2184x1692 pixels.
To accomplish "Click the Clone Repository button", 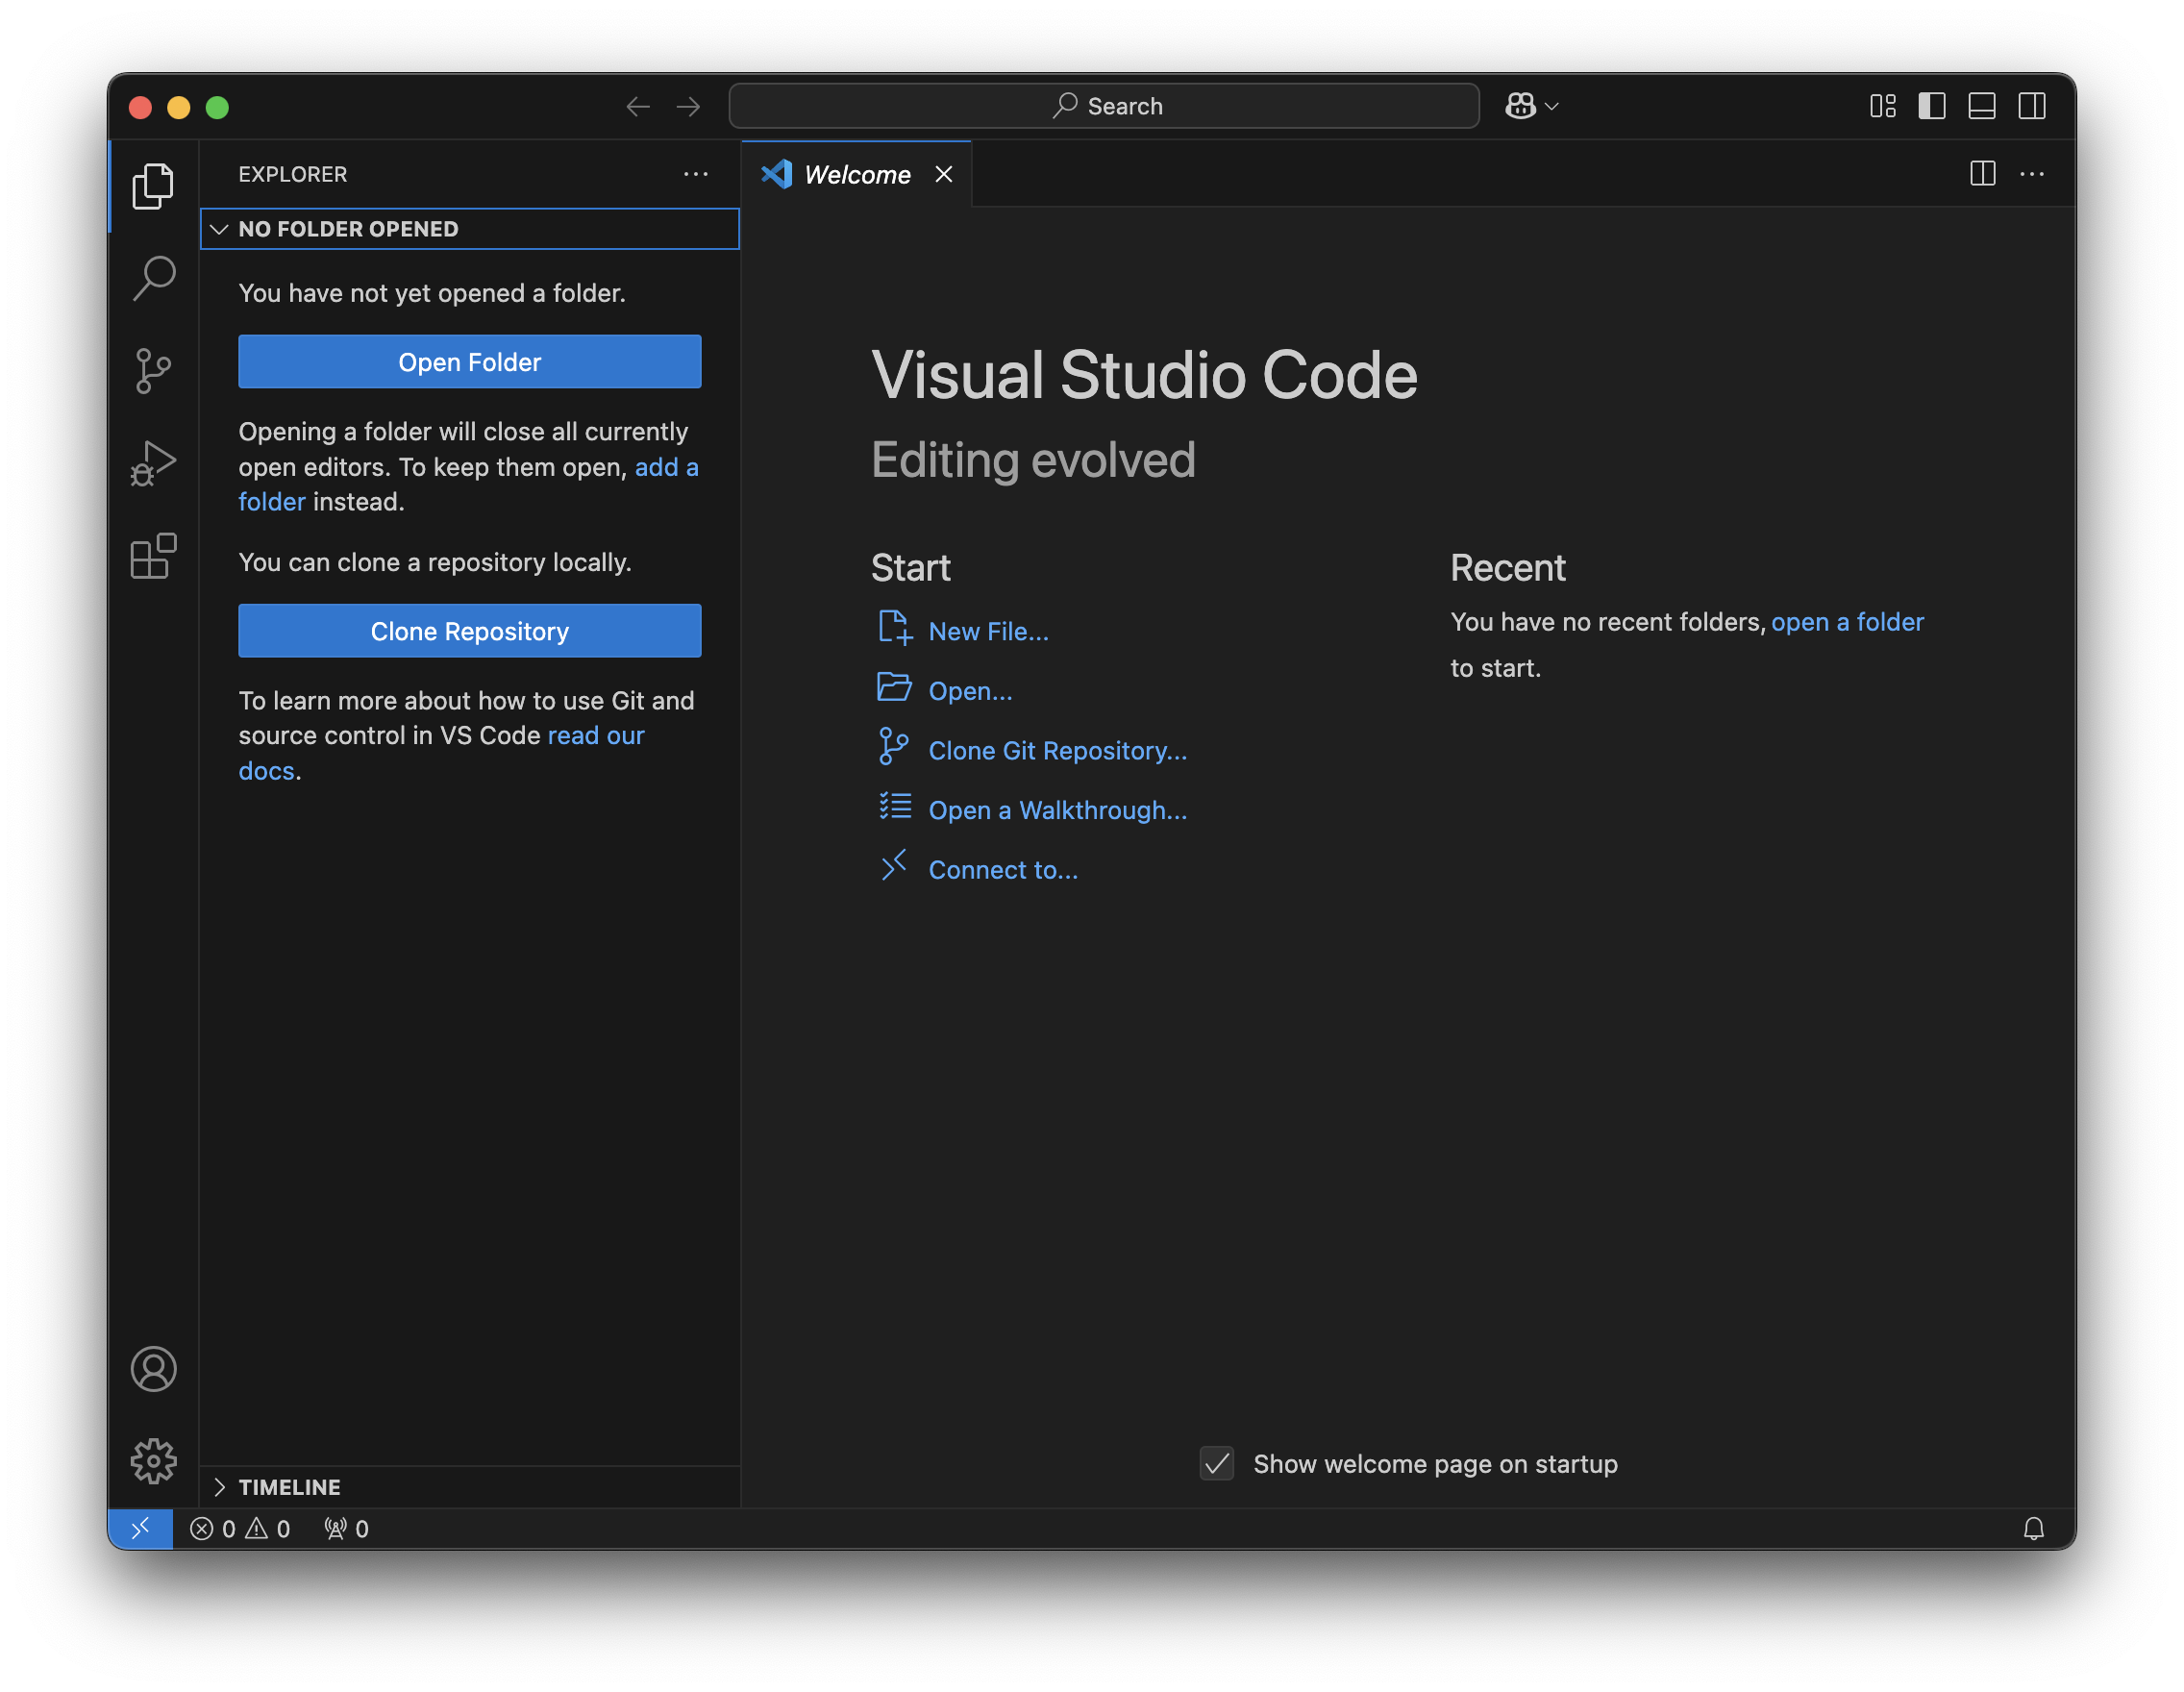I will pyautogui.click(x=469, y=631).
